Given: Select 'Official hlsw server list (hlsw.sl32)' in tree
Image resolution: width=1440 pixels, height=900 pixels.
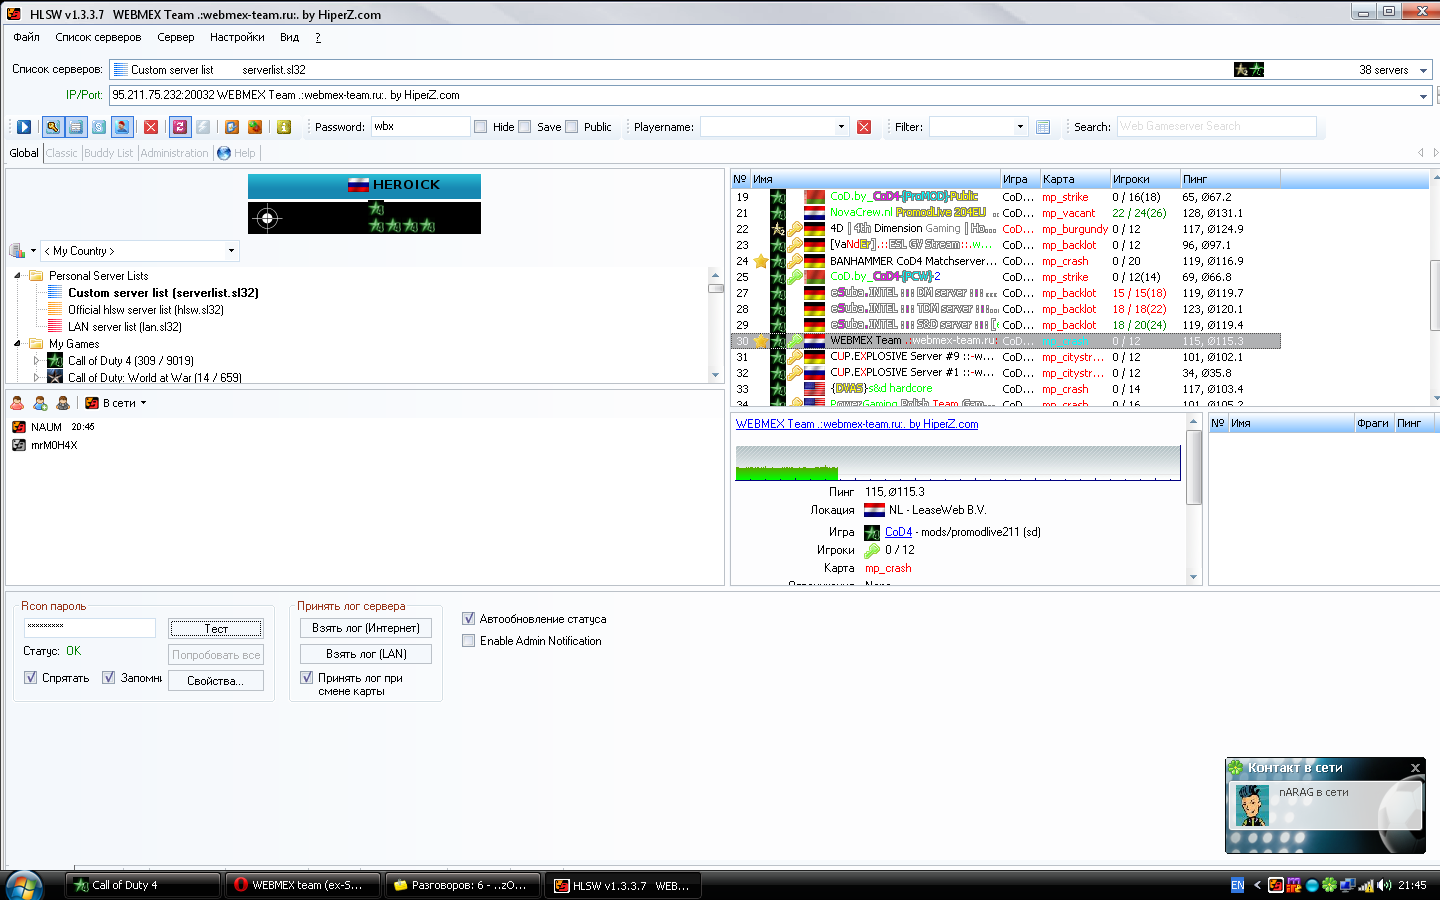Looking at the screenshot, I should coord(146,310).
